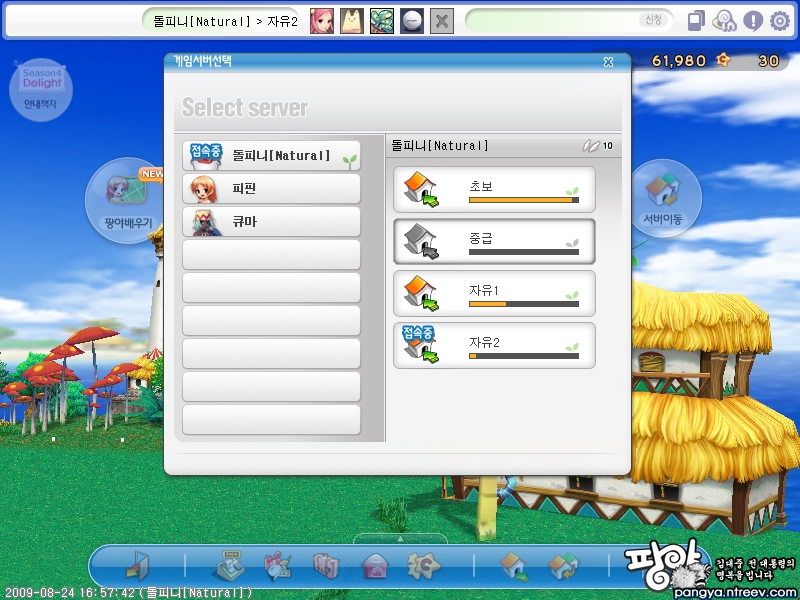Viewport: 800px width, 600px height.
Task: Click the 서버이동 server move bubble
Action: point(663,198)
